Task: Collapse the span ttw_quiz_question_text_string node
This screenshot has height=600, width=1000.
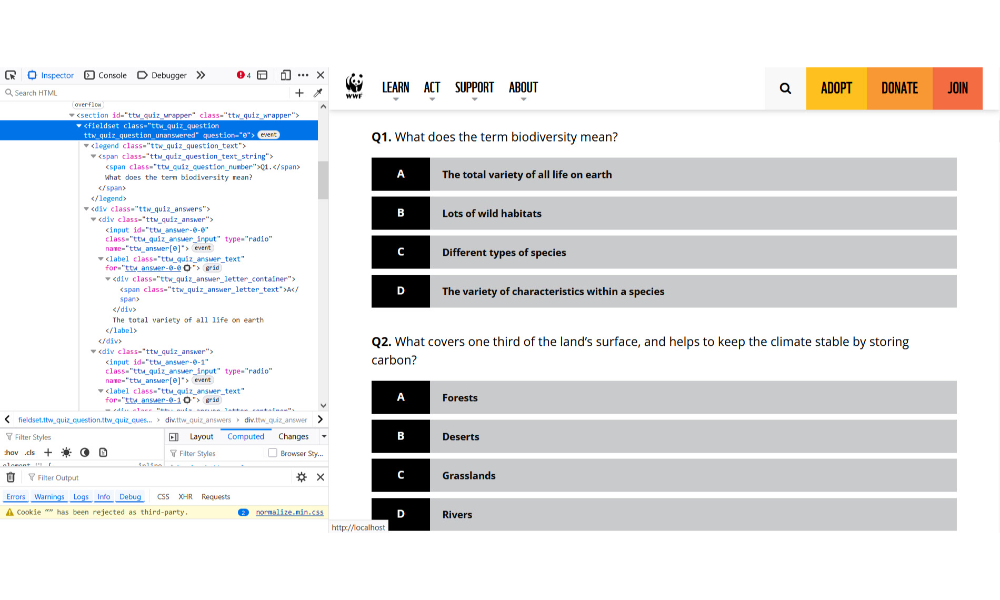Action: click(93, 156)
